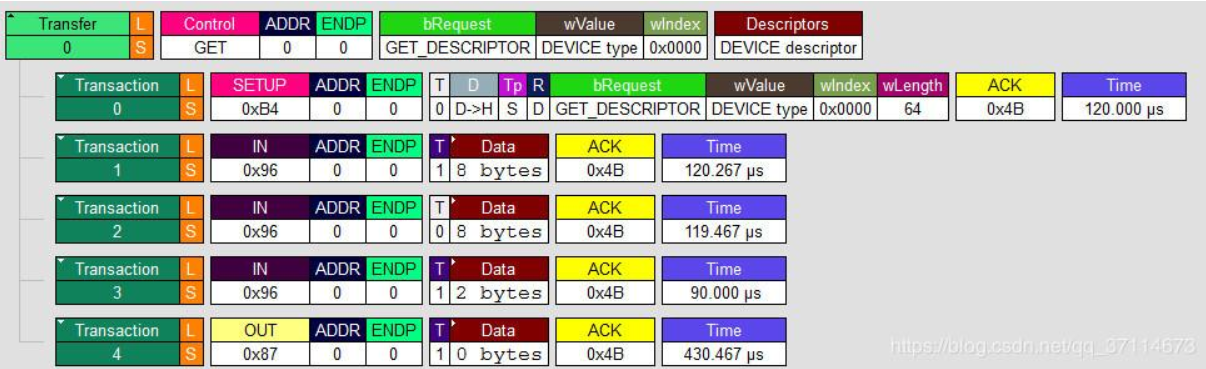Viewport: 1206px width, 369px height.
Task: Expand the Transaction 1 disclosure triangle
Action: (62, 138)
